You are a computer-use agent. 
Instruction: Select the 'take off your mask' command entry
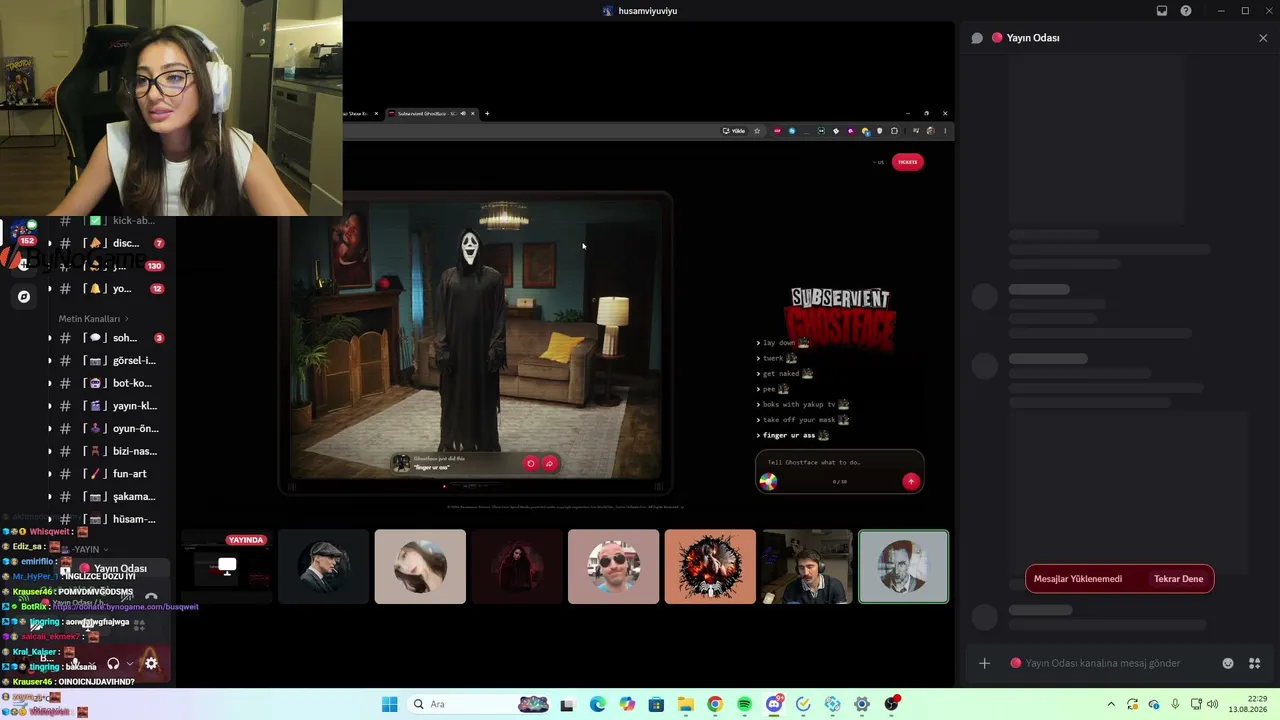803,420
